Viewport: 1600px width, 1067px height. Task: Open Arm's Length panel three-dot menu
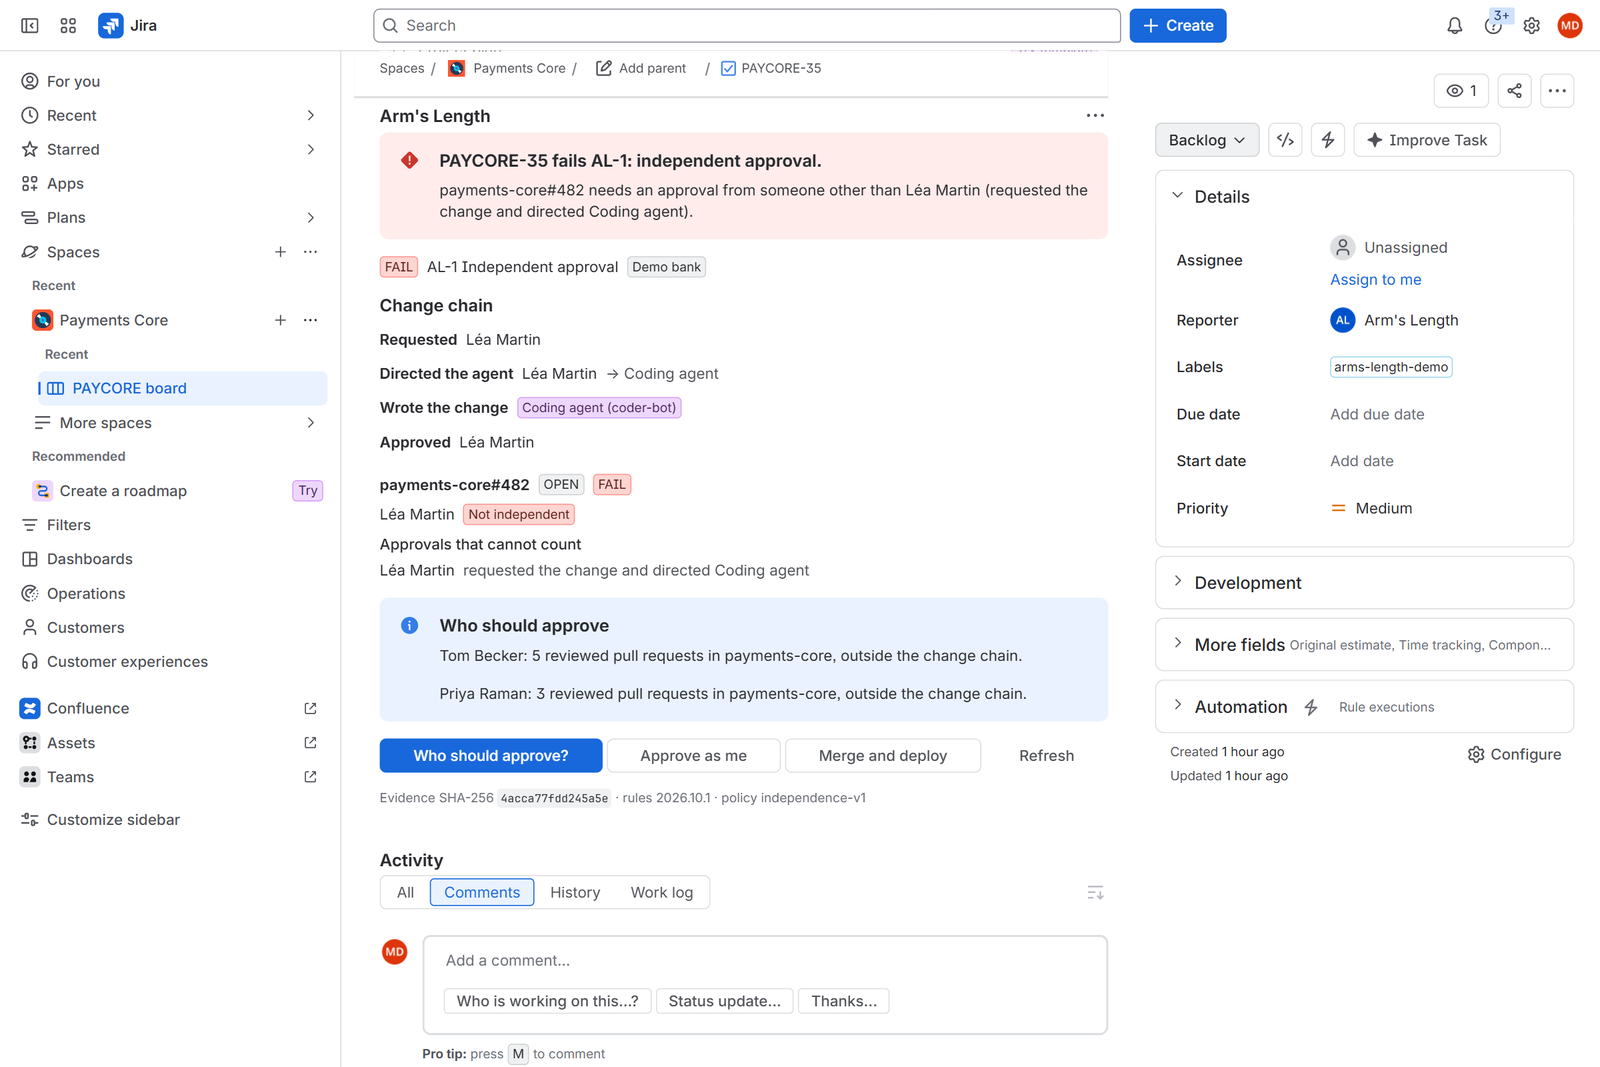(x=1095, y=115)
